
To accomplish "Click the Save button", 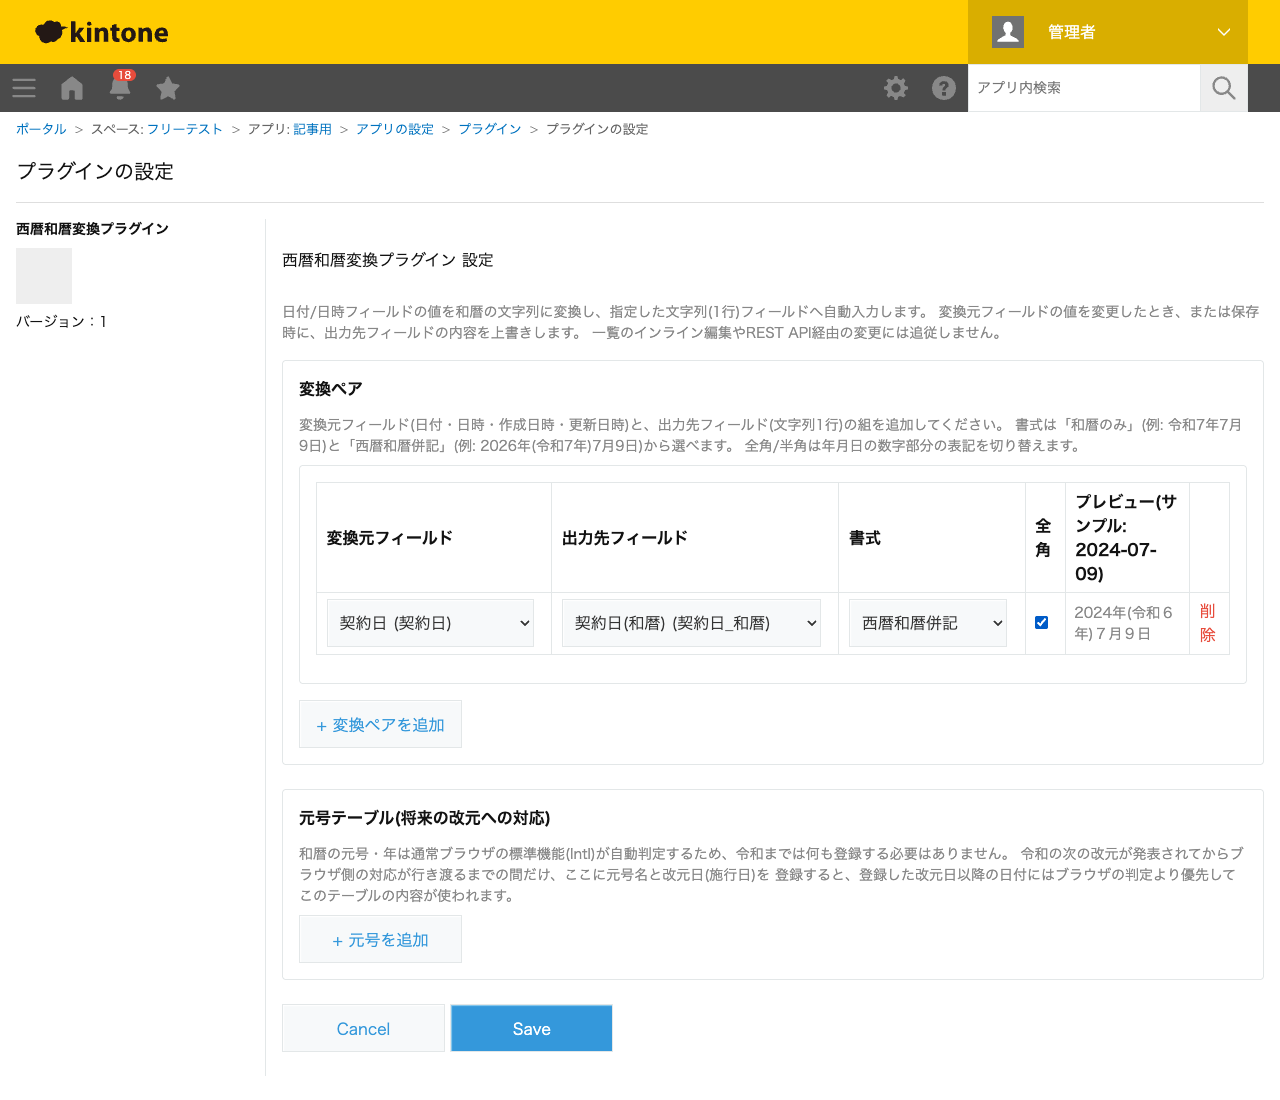I will pyautogui.click(x=531, y=1028).
